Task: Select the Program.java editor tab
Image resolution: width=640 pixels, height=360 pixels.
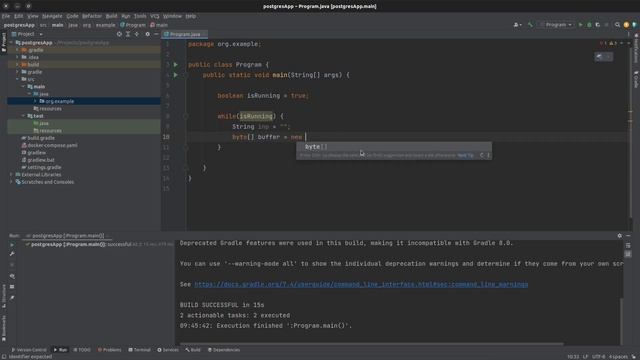Action: tap(185, 34)
